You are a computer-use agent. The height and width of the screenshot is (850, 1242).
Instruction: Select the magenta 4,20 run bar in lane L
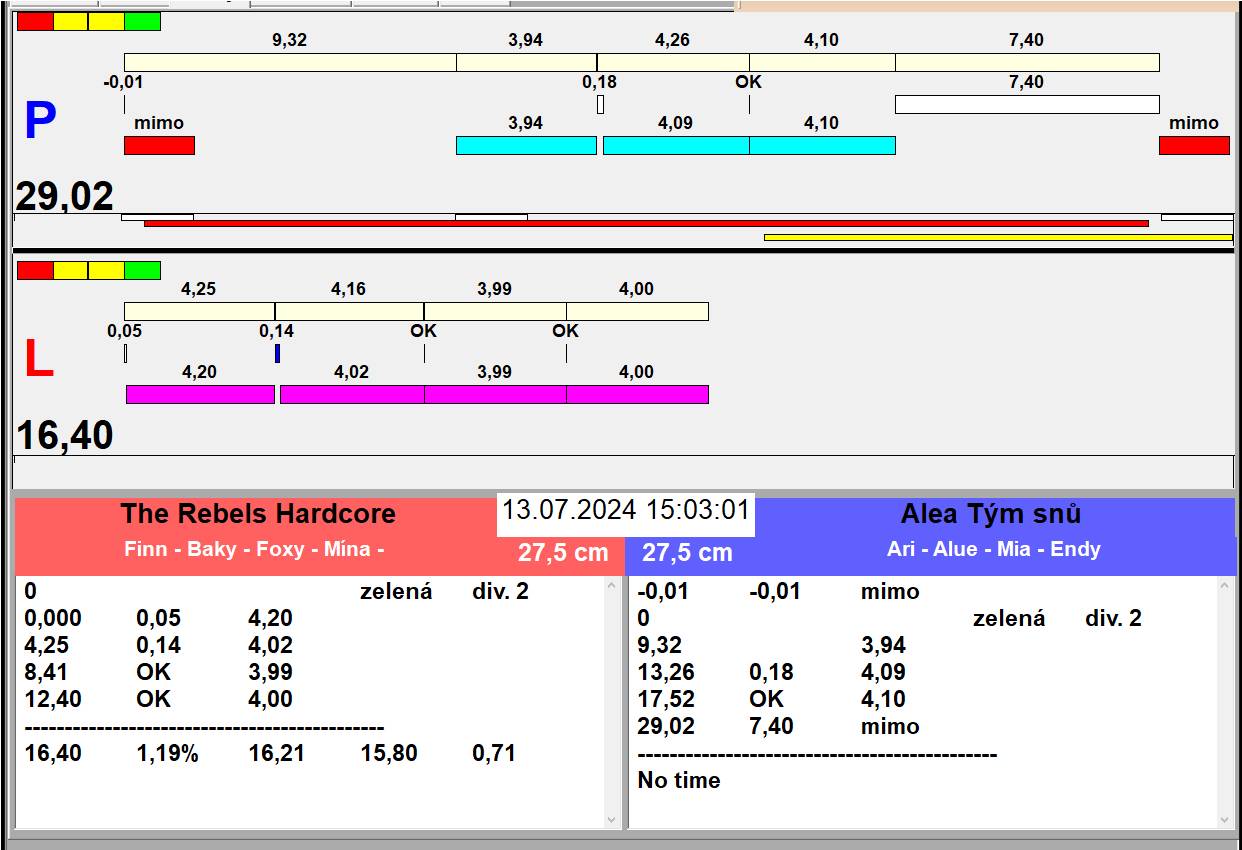tap(200, 394)
